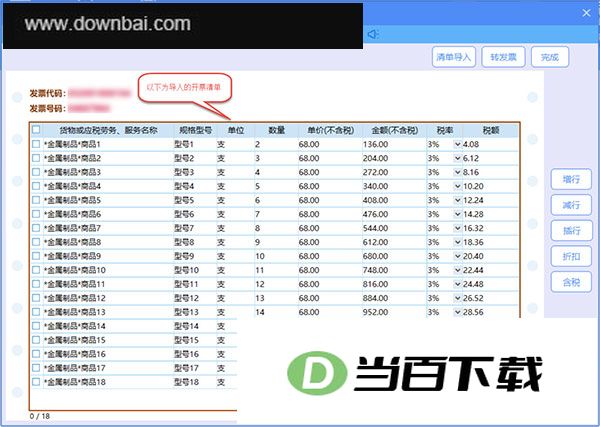This screenshot has width=600, height=427.
Task: Click the 折扣 discount button
Action: [571, 256]
